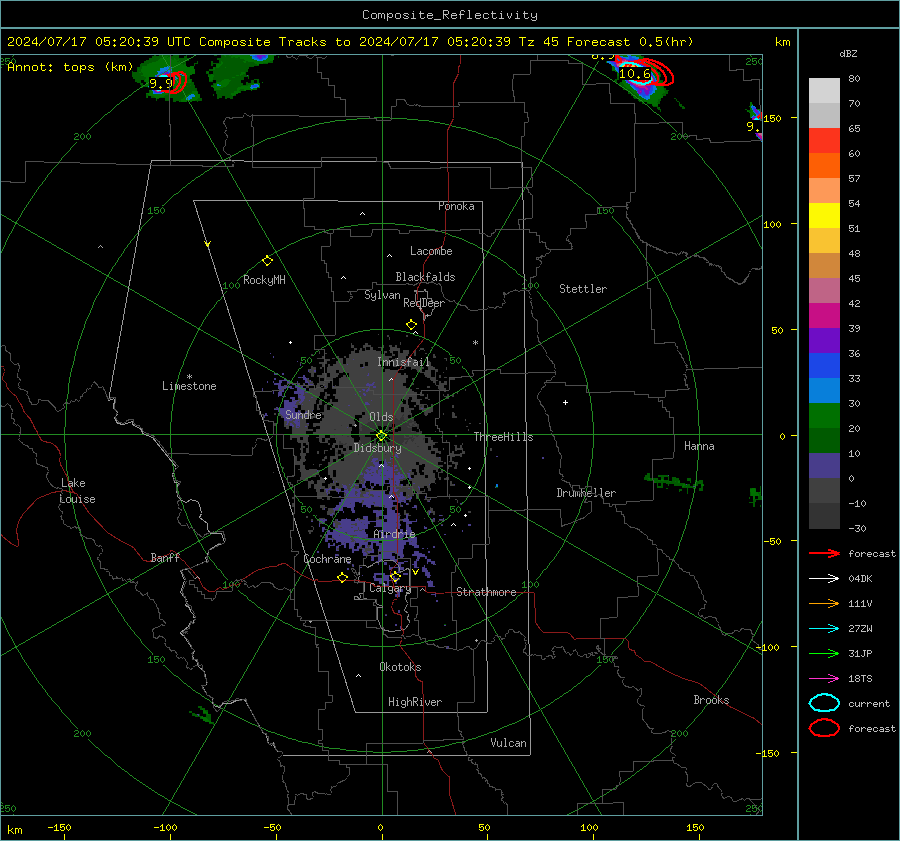Click the orange 60 dBZ color band
The image size is (900, 841).
[x=824, y=165]
